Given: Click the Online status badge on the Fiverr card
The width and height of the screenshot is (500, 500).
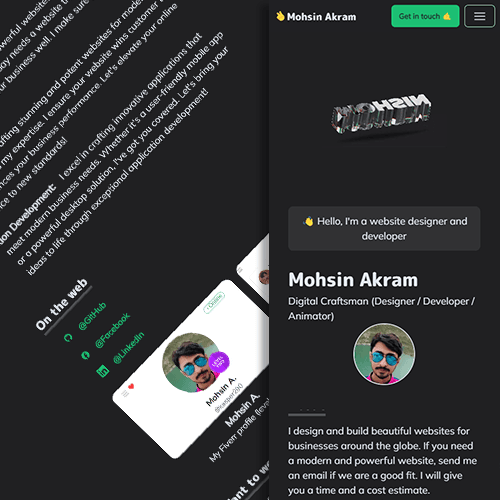Looking at the screenshot, I should (x=214, y=303).
